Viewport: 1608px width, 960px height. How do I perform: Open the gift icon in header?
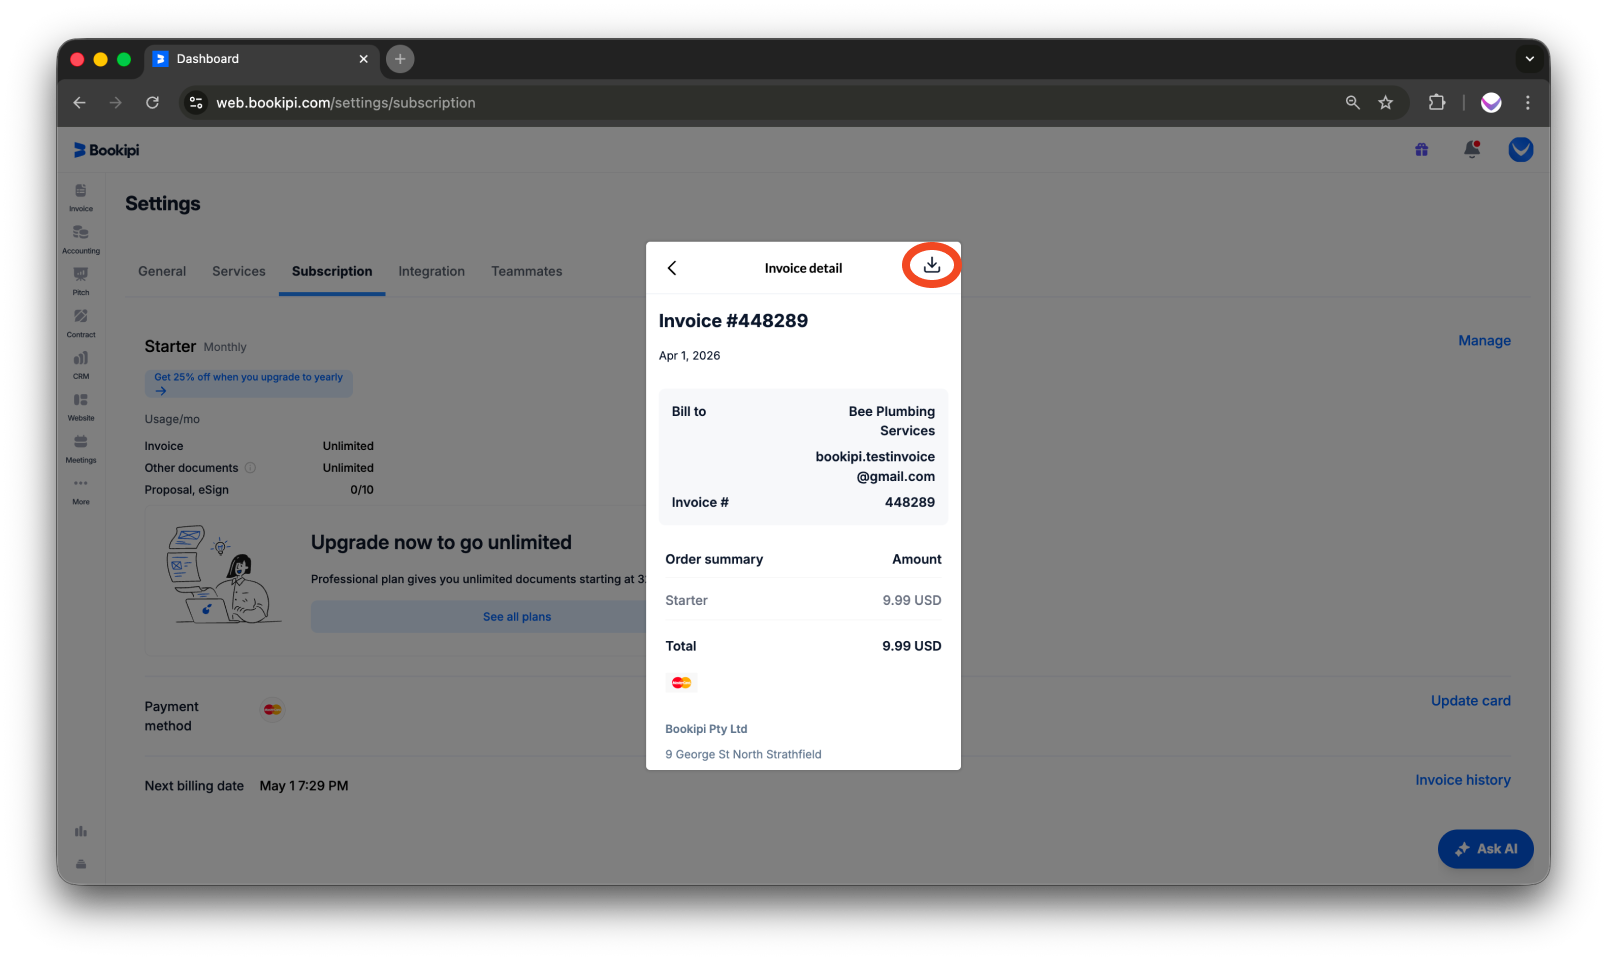(1421, 150)
